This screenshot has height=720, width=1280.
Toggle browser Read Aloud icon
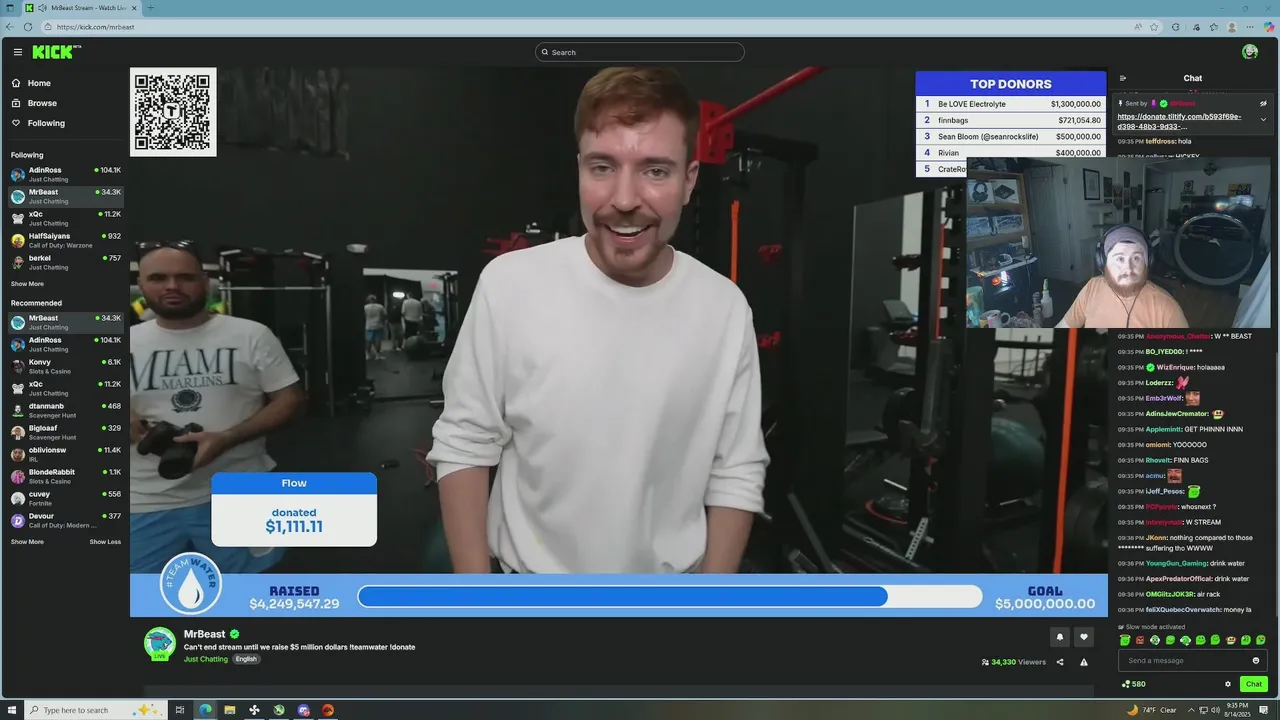point(1138,27)
